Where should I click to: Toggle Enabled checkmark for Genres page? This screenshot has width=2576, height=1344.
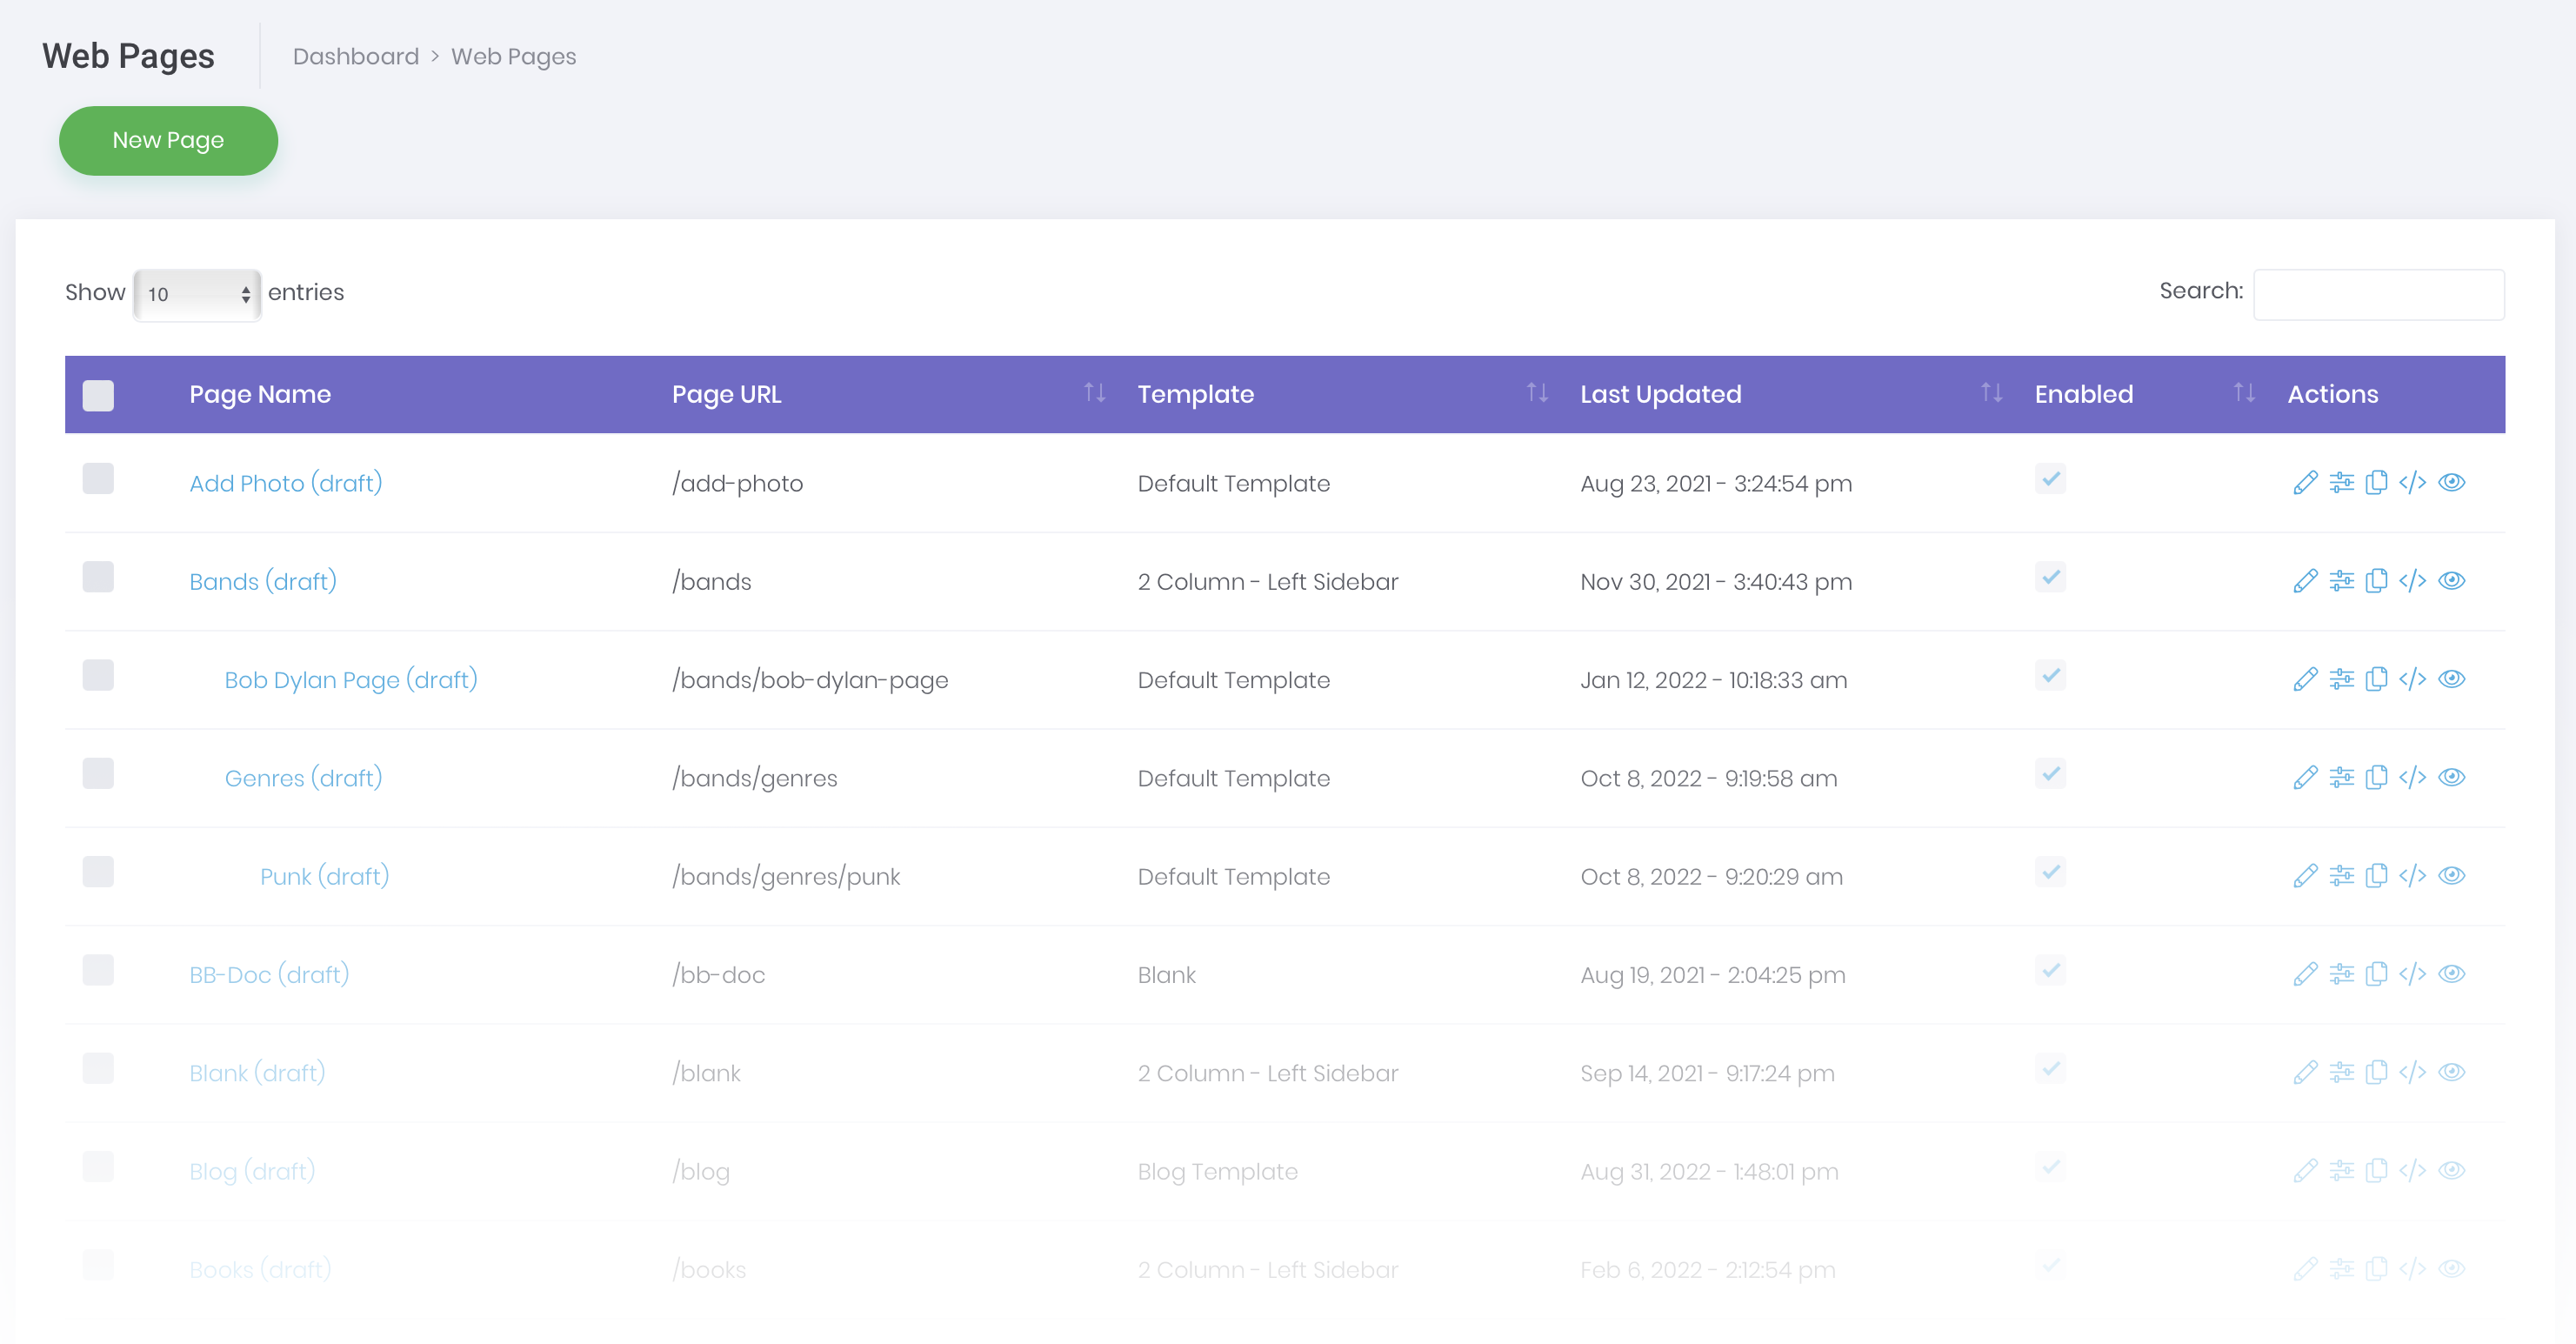tap(2050, 773)
